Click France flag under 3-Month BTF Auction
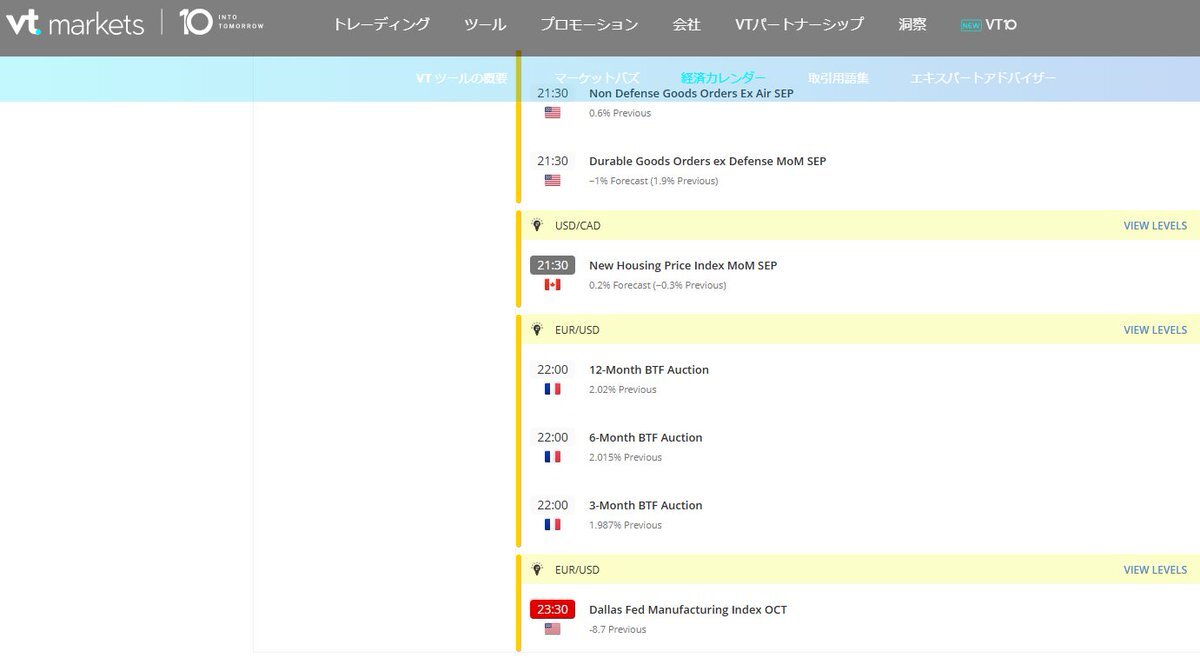 pos(552,525)
